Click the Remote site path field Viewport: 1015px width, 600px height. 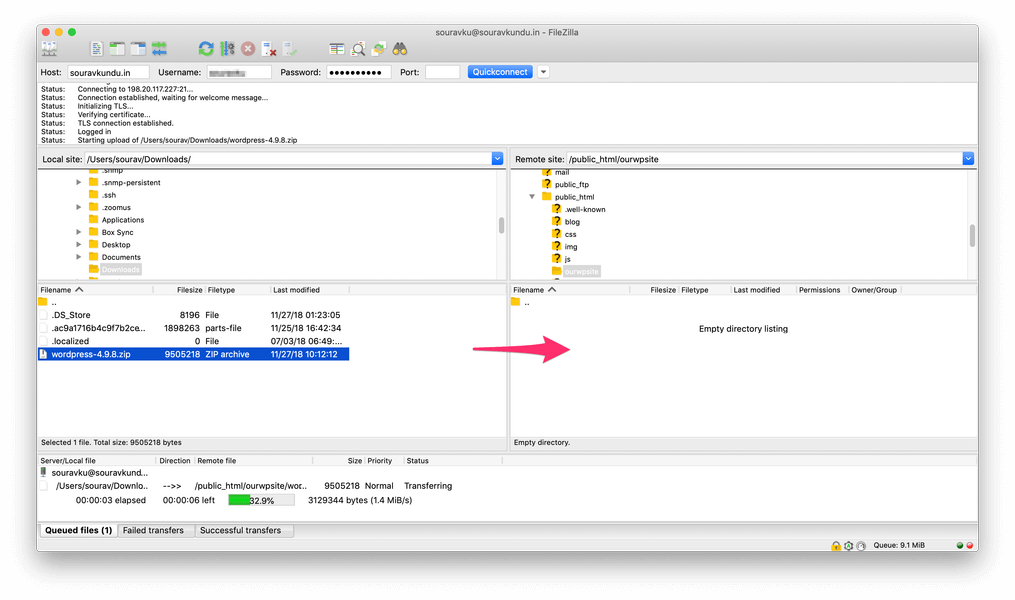[x=764, y=159]
